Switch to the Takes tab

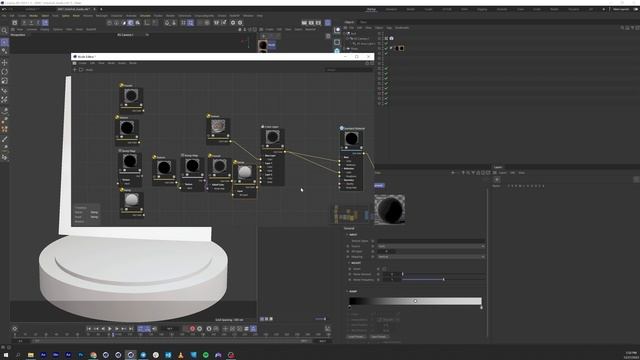363,22
